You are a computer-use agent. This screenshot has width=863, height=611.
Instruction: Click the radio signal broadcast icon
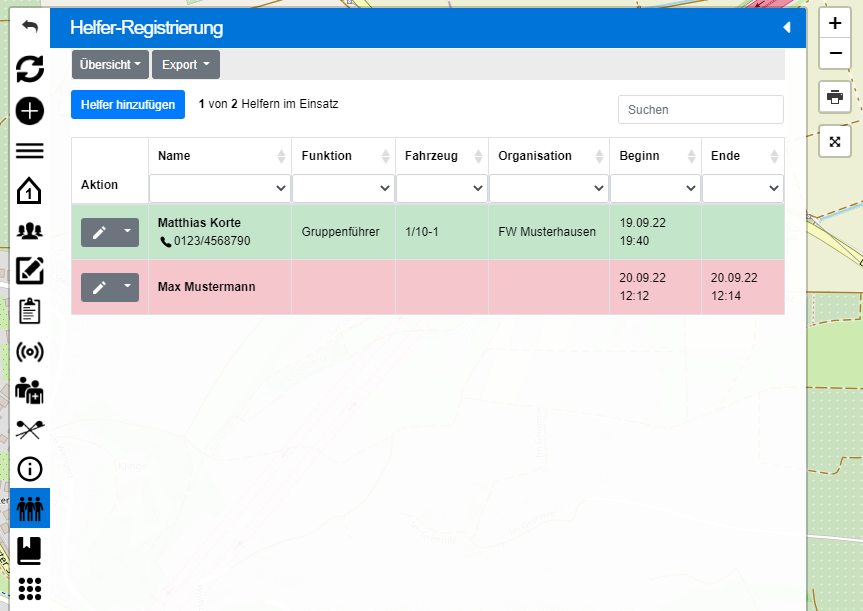30,351
